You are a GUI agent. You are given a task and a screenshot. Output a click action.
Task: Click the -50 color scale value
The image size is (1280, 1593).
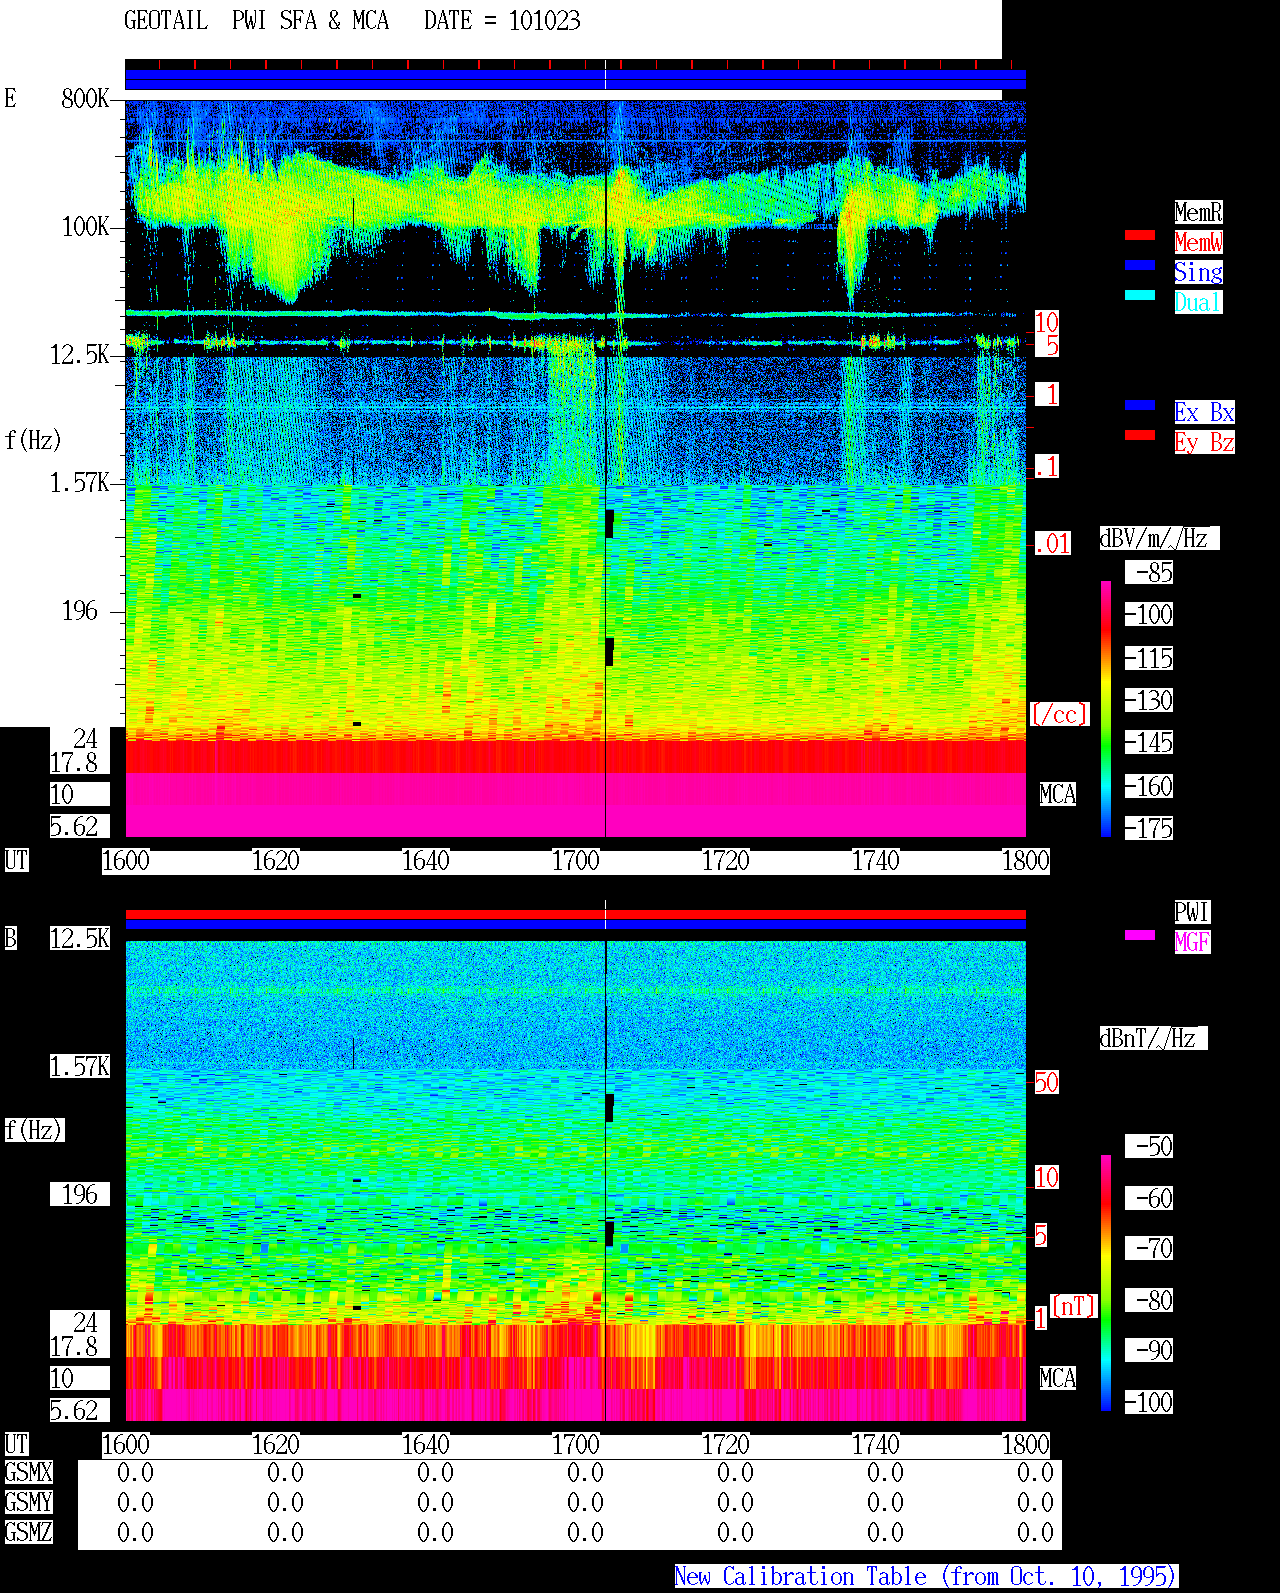pos(1150,1146)
